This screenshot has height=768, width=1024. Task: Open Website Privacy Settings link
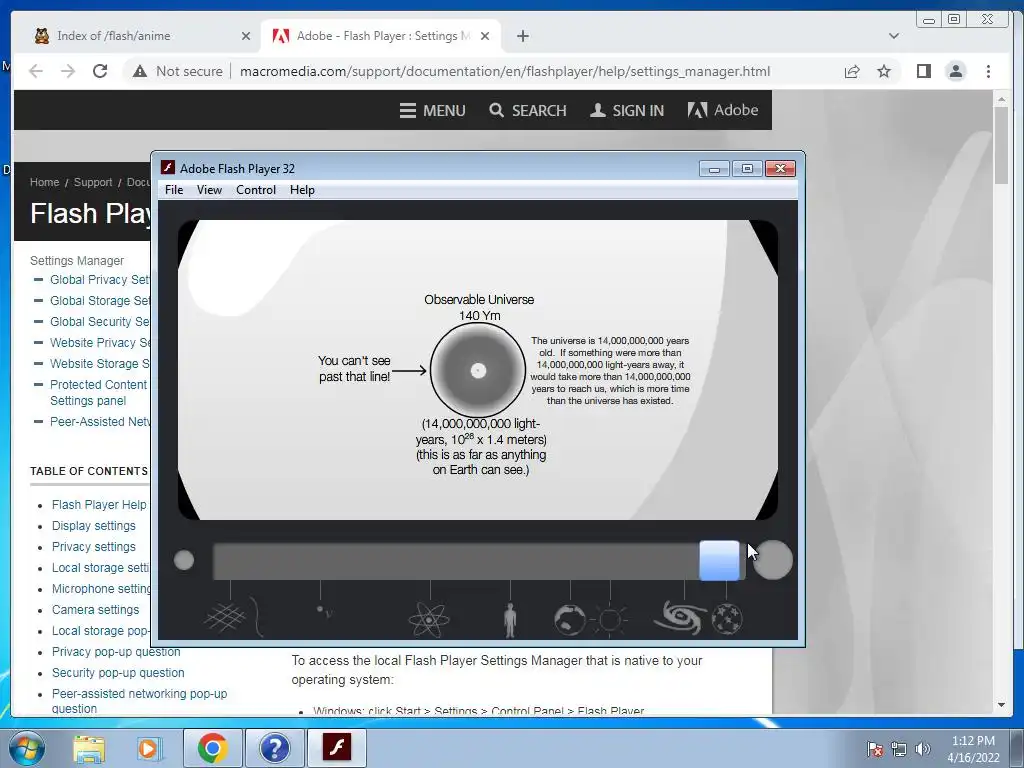click(x=100, y=342)
